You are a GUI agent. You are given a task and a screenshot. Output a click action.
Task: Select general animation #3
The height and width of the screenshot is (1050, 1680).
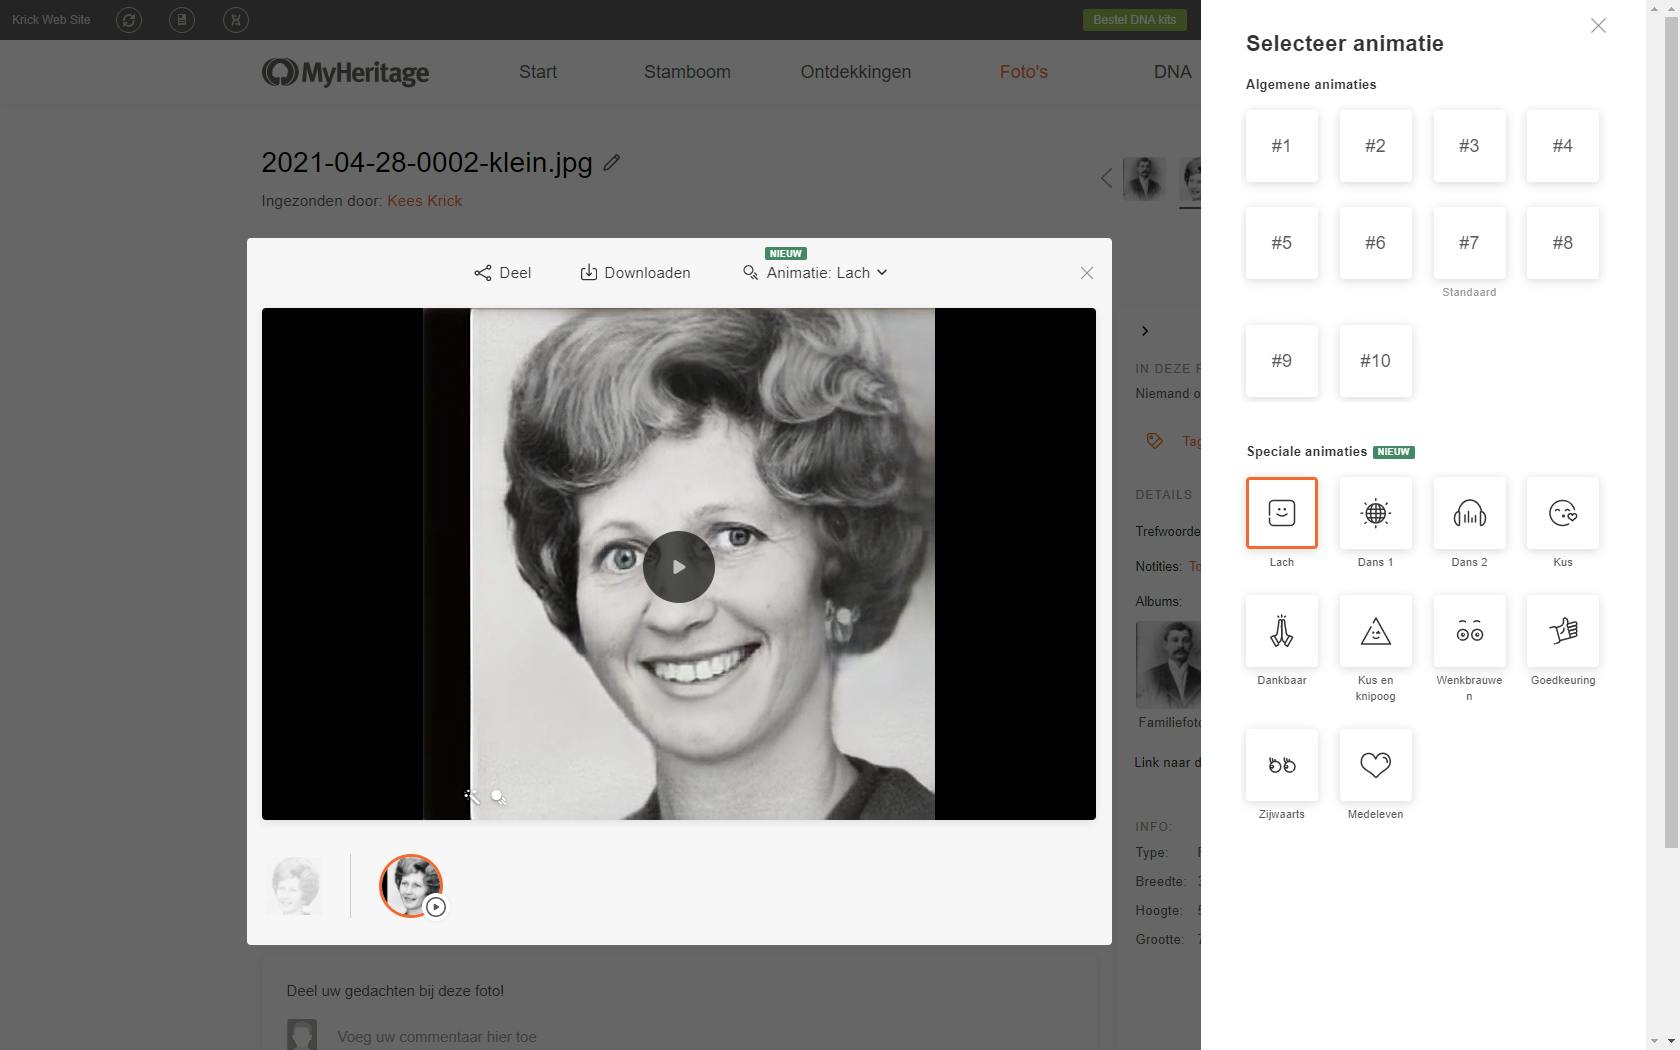[1469, 146]
